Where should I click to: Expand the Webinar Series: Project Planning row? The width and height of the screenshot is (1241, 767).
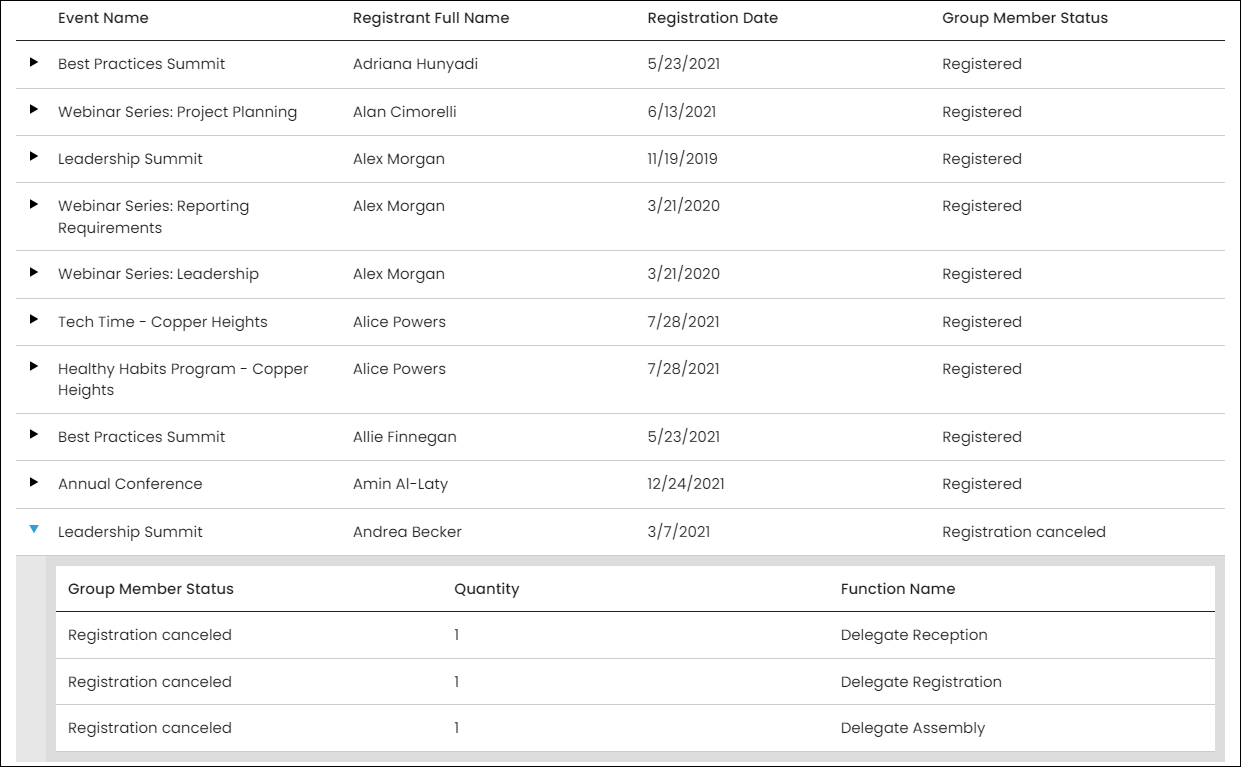pyautogui.click(x=34, y=110)
